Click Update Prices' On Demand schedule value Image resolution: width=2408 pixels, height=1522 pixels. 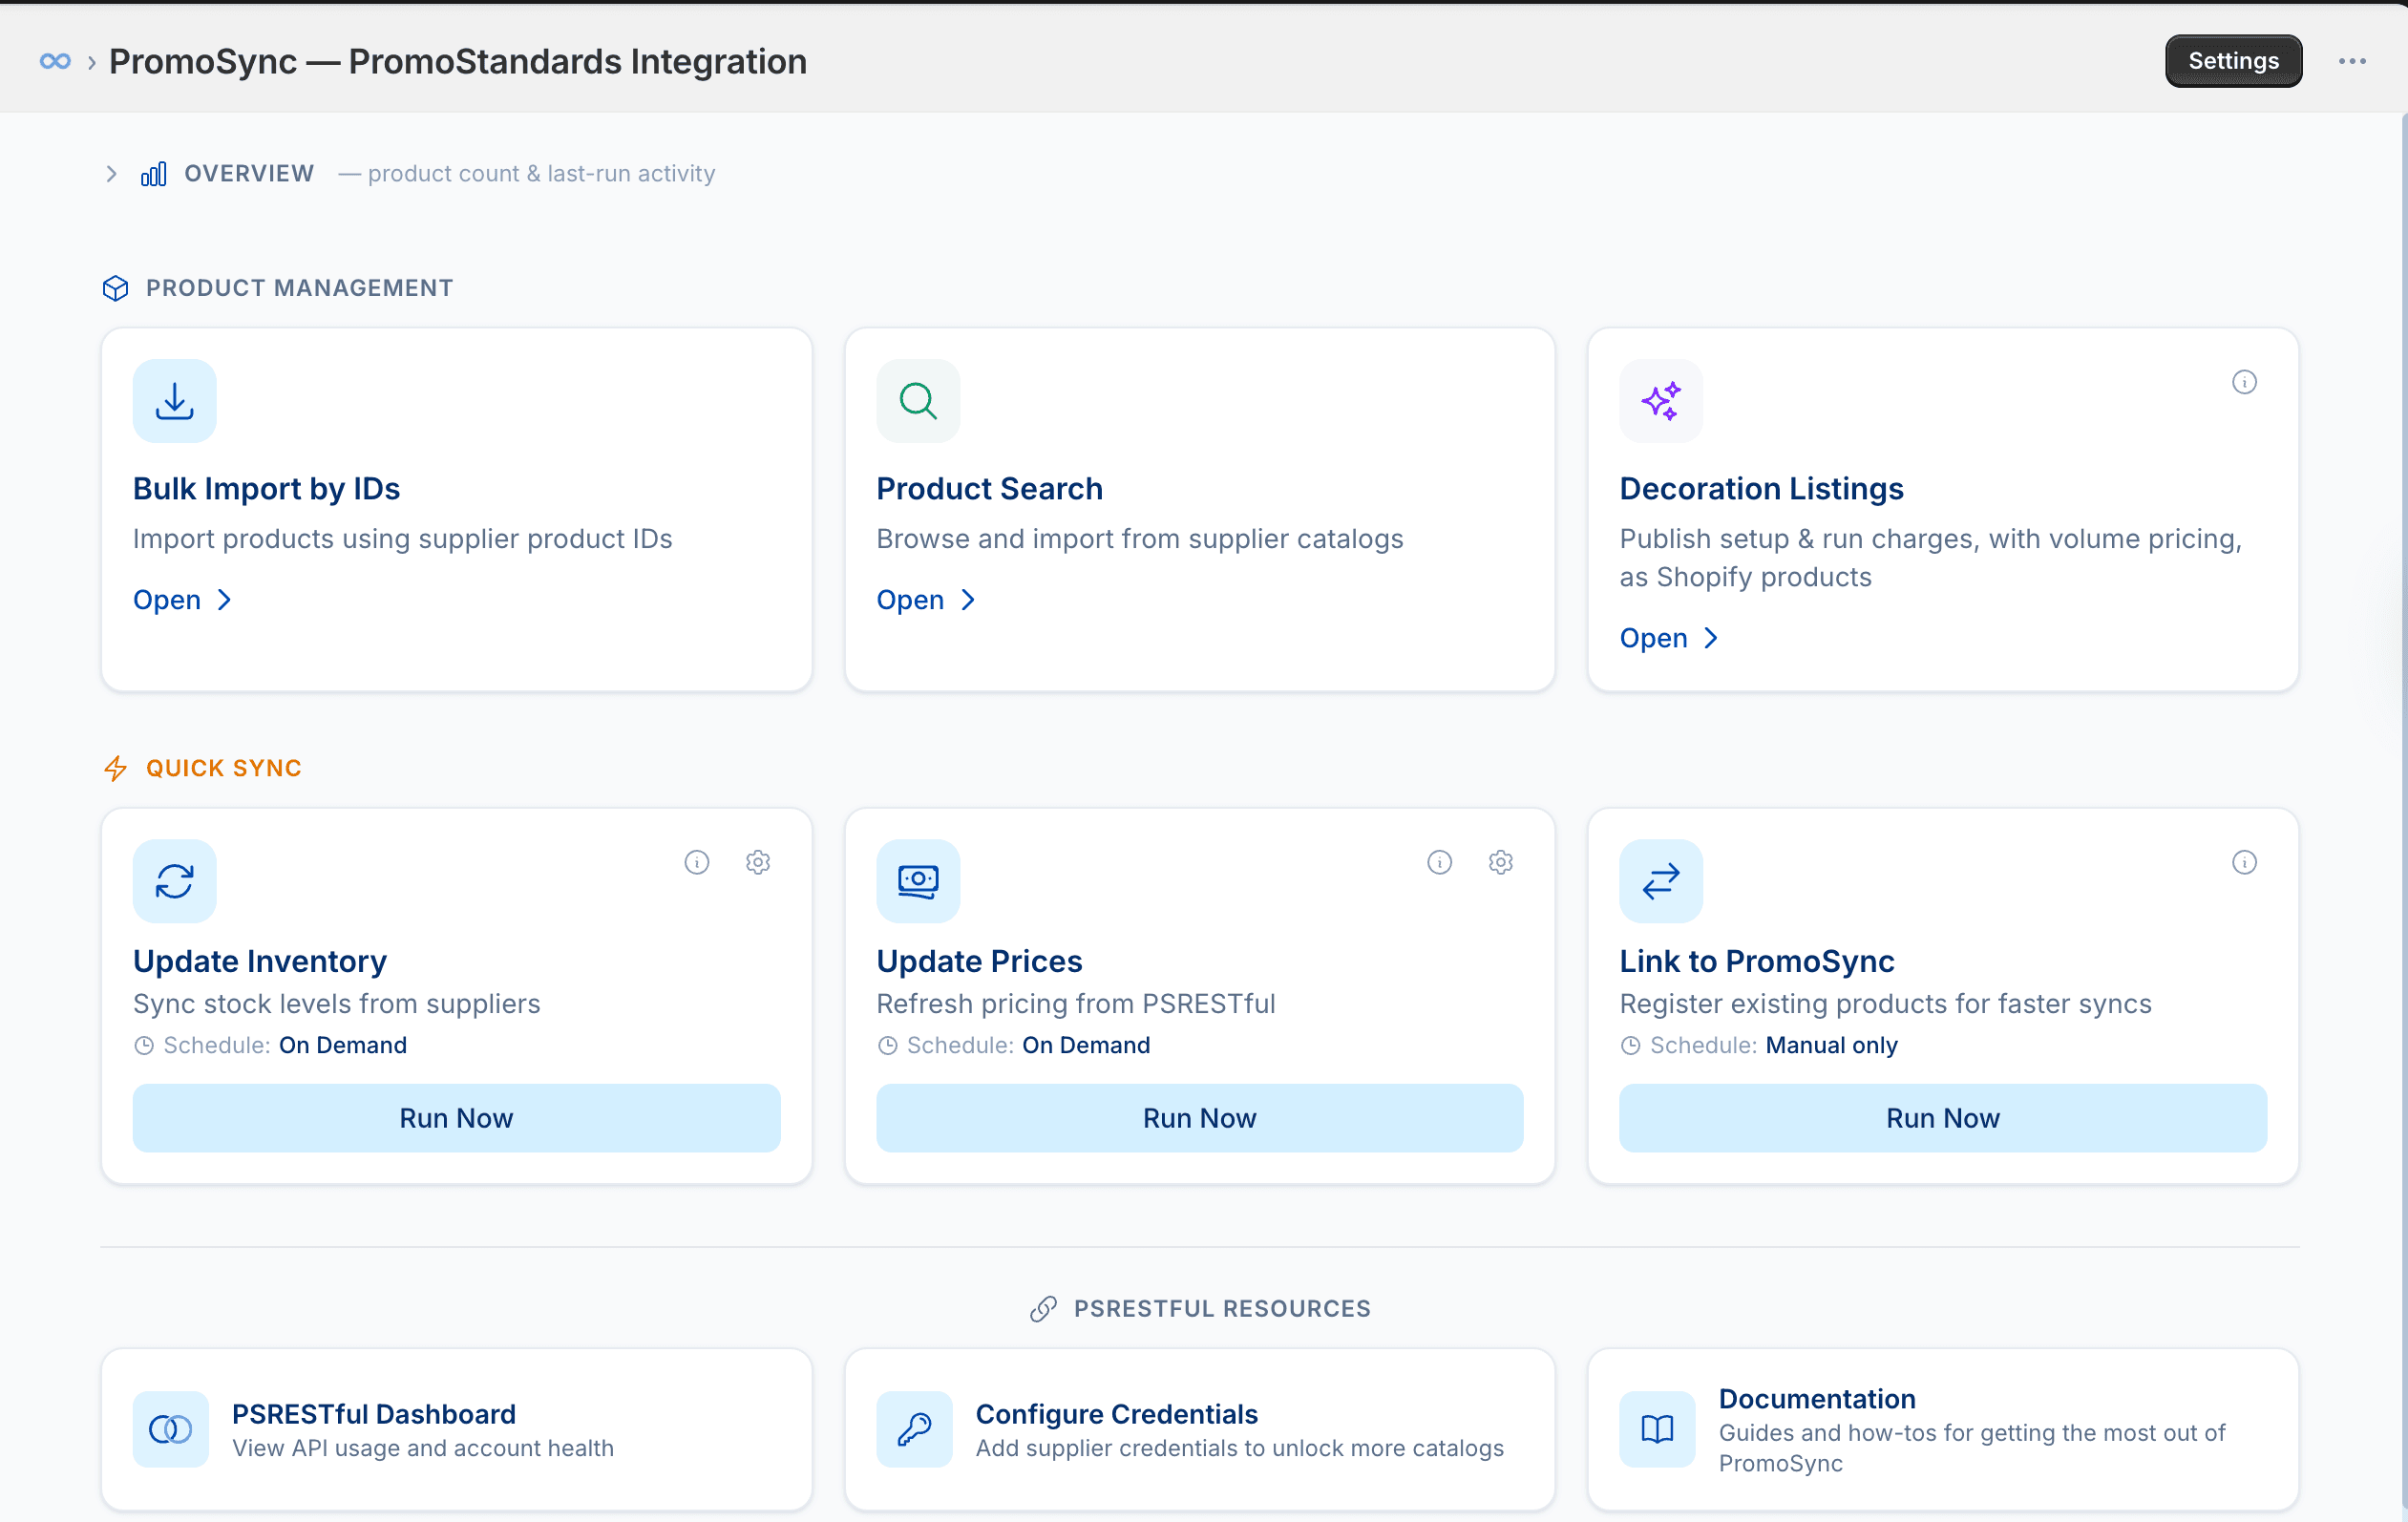[1086, 1046]
